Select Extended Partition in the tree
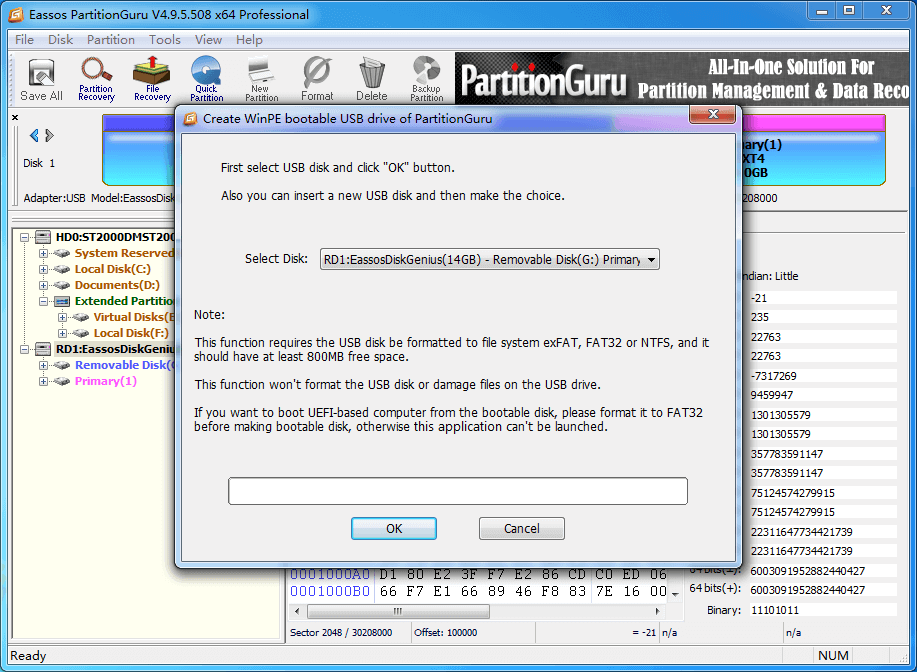 pos(125,301)
